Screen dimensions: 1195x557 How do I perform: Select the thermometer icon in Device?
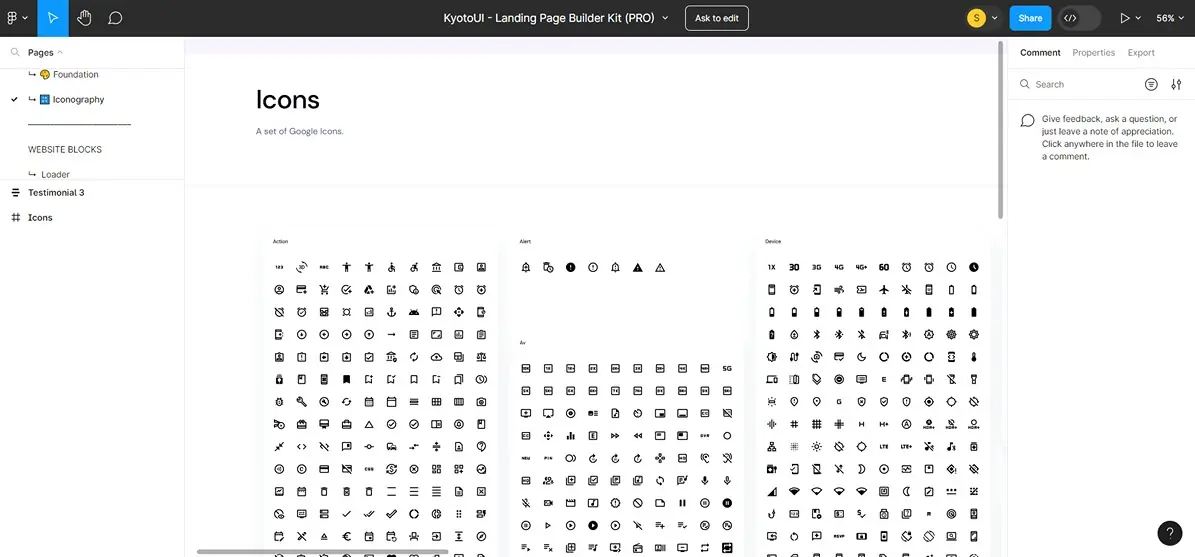[973, 357]
